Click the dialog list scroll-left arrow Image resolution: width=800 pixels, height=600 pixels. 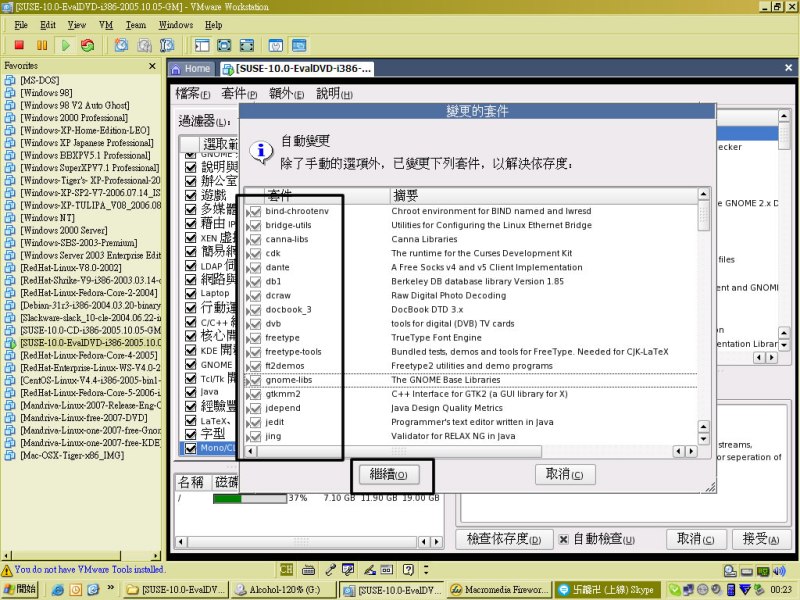click(251, 451)
